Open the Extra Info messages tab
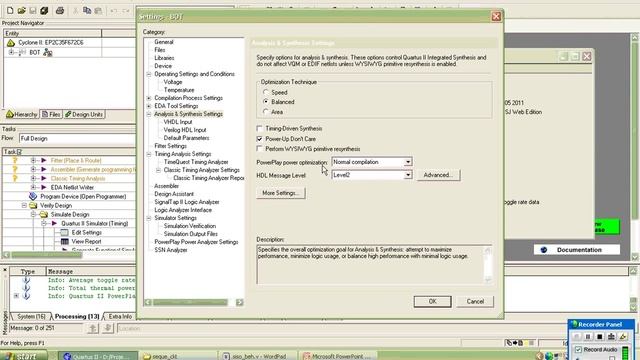The height and width of the screenshot is (360, 640). point(120,316)
